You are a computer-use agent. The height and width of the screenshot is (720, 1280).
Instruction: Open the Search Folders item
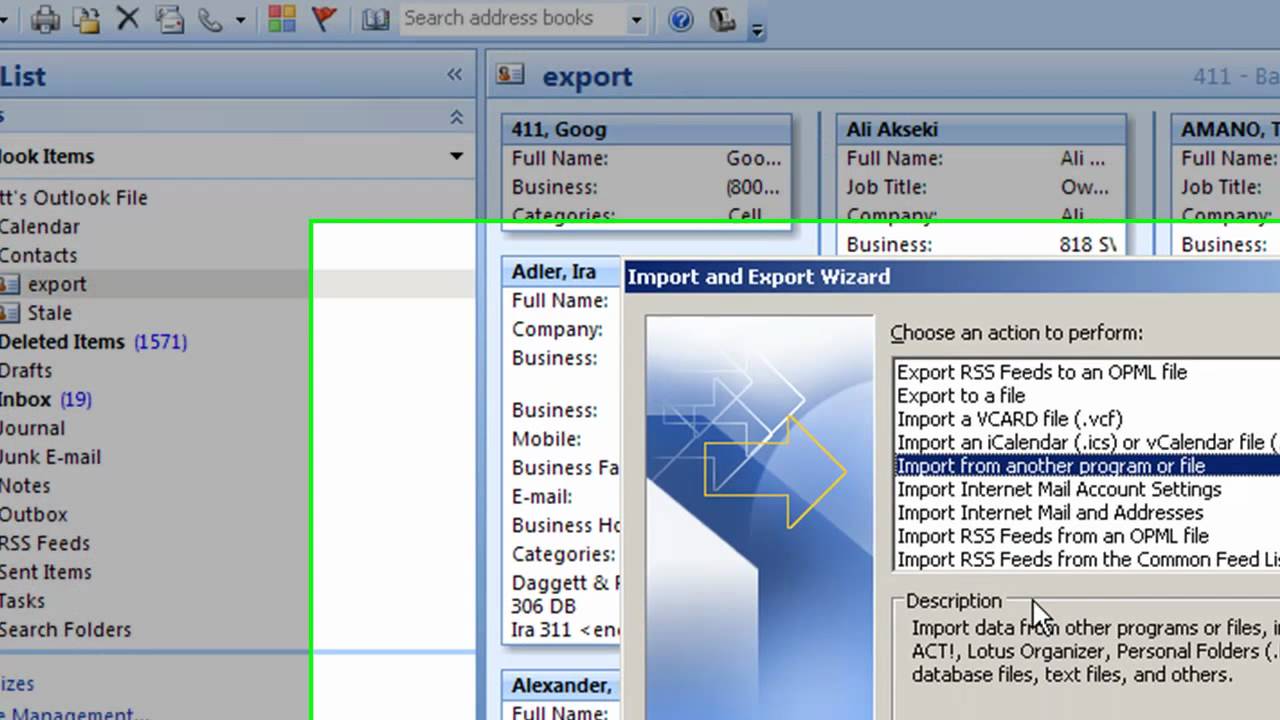coord(66,630)
